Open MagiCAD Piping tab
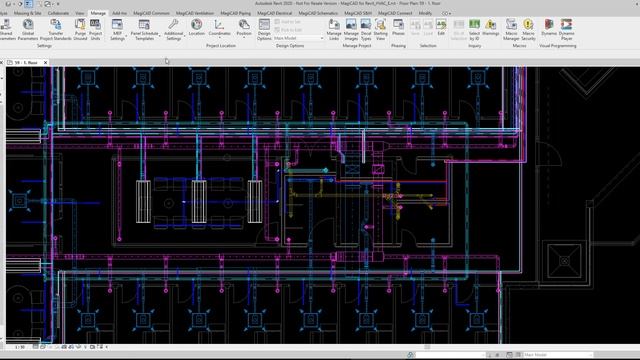The height and width of the screenshot is (360, 640). pyautogui.click(x=236, y=13)
